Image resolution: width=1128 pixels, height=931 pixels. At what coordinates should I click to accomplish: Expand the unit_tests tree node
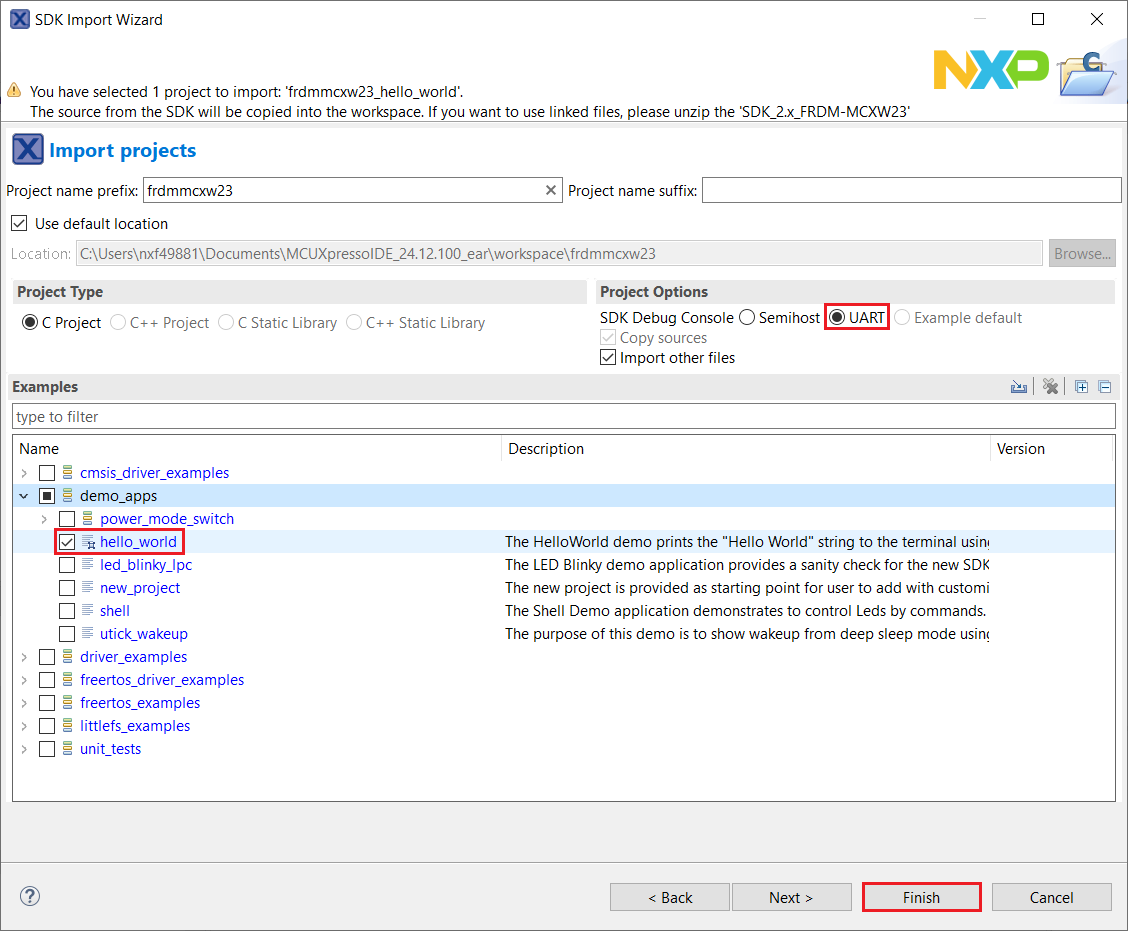pos(24,749)
